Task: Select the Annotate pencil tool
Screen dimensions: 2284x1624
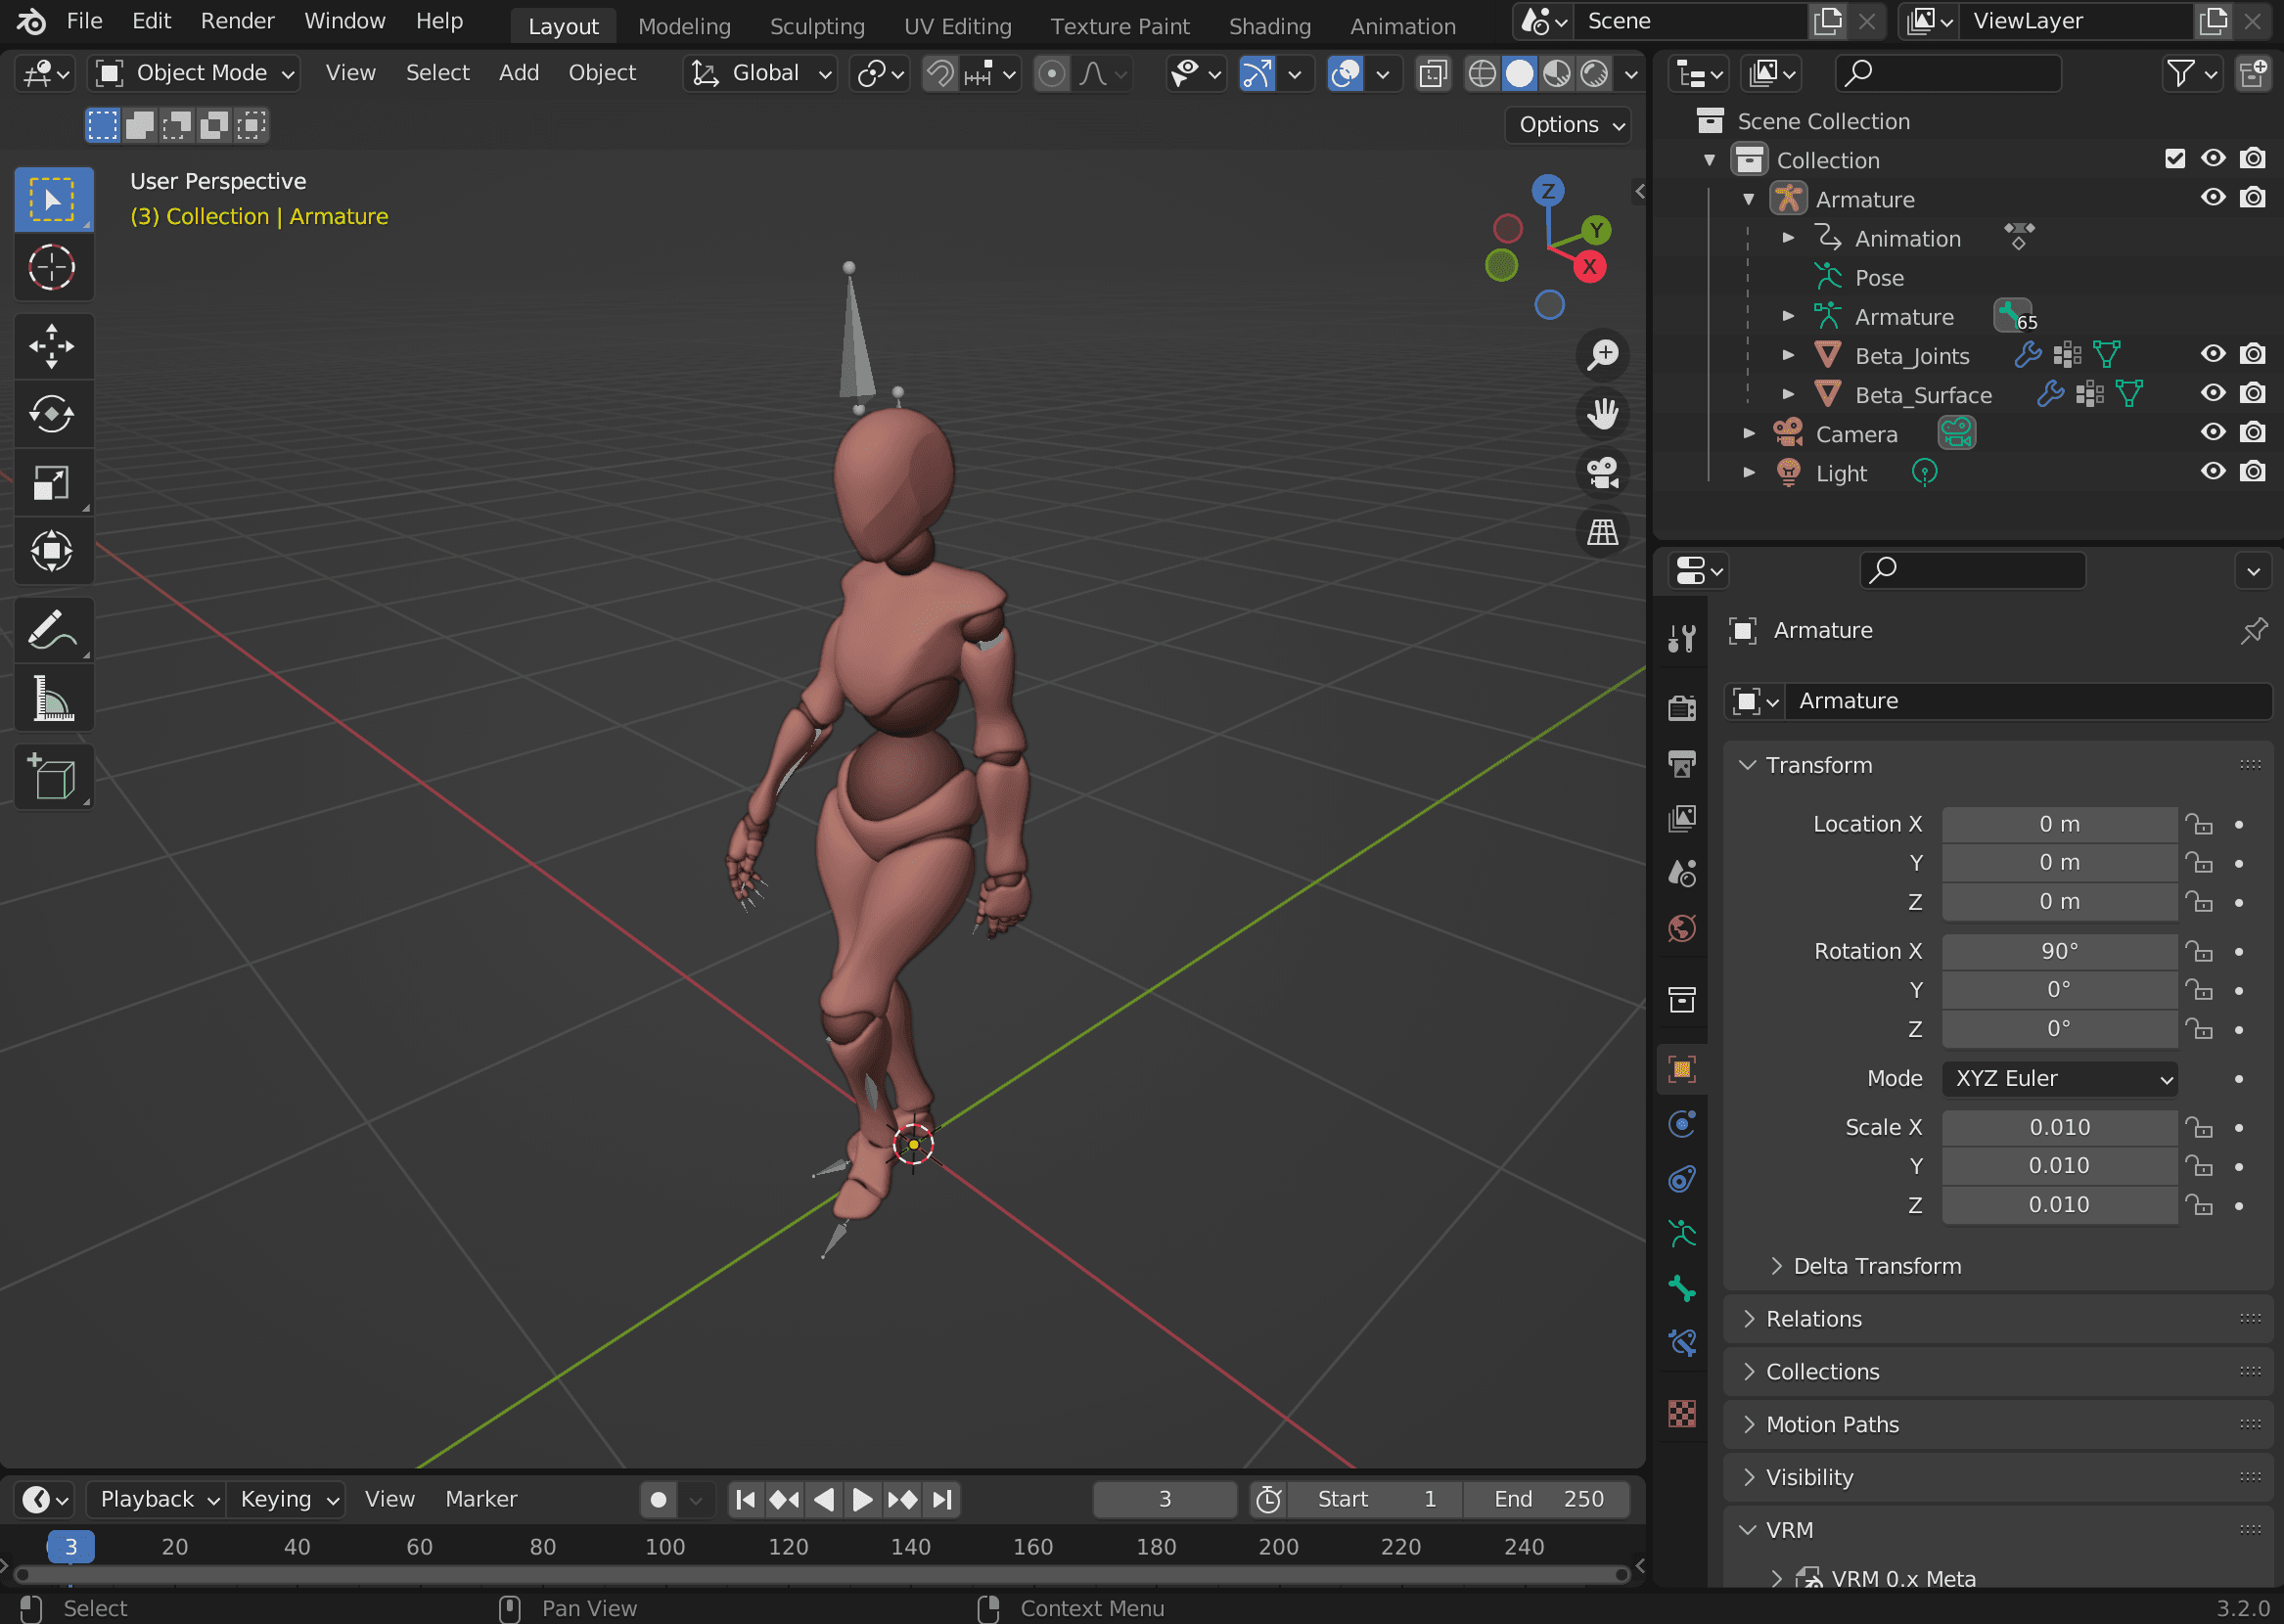Action: point(52,630)
